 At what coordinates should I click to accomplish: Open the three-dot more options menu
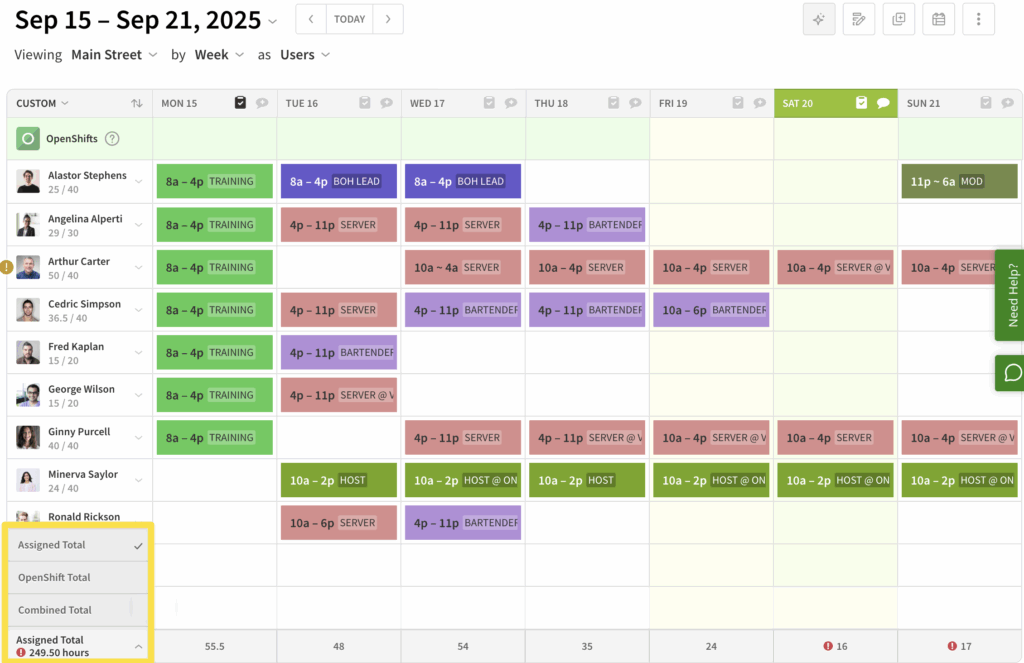978,19
